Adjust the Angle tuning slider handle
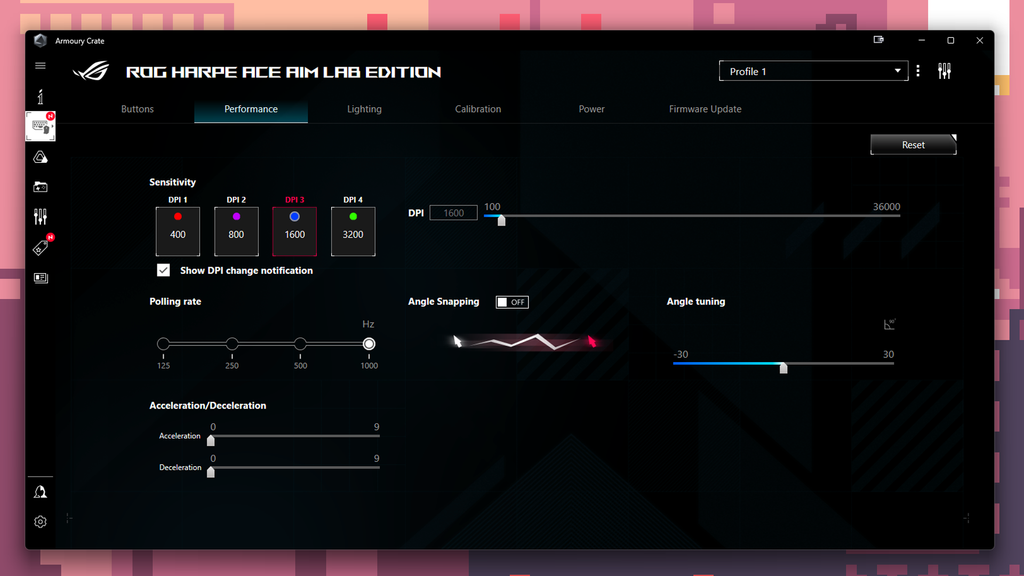This screenshot has width=1024, height=576. [x=784, y=367]
